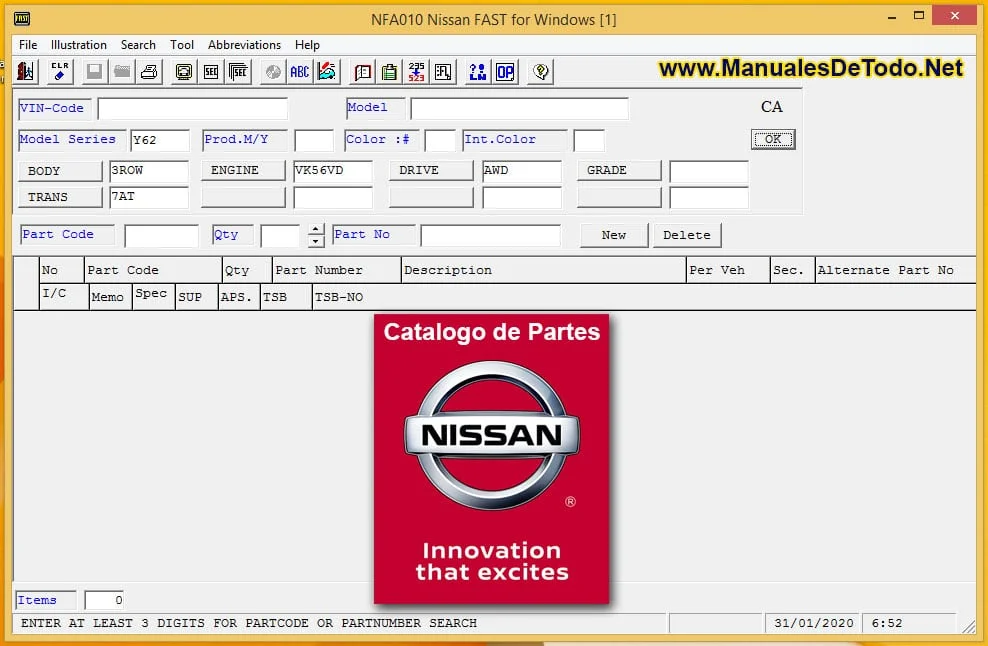The height and width of the screenshot is (646, 988).
Task: Click the Items count field
Action: coord(104,600)
